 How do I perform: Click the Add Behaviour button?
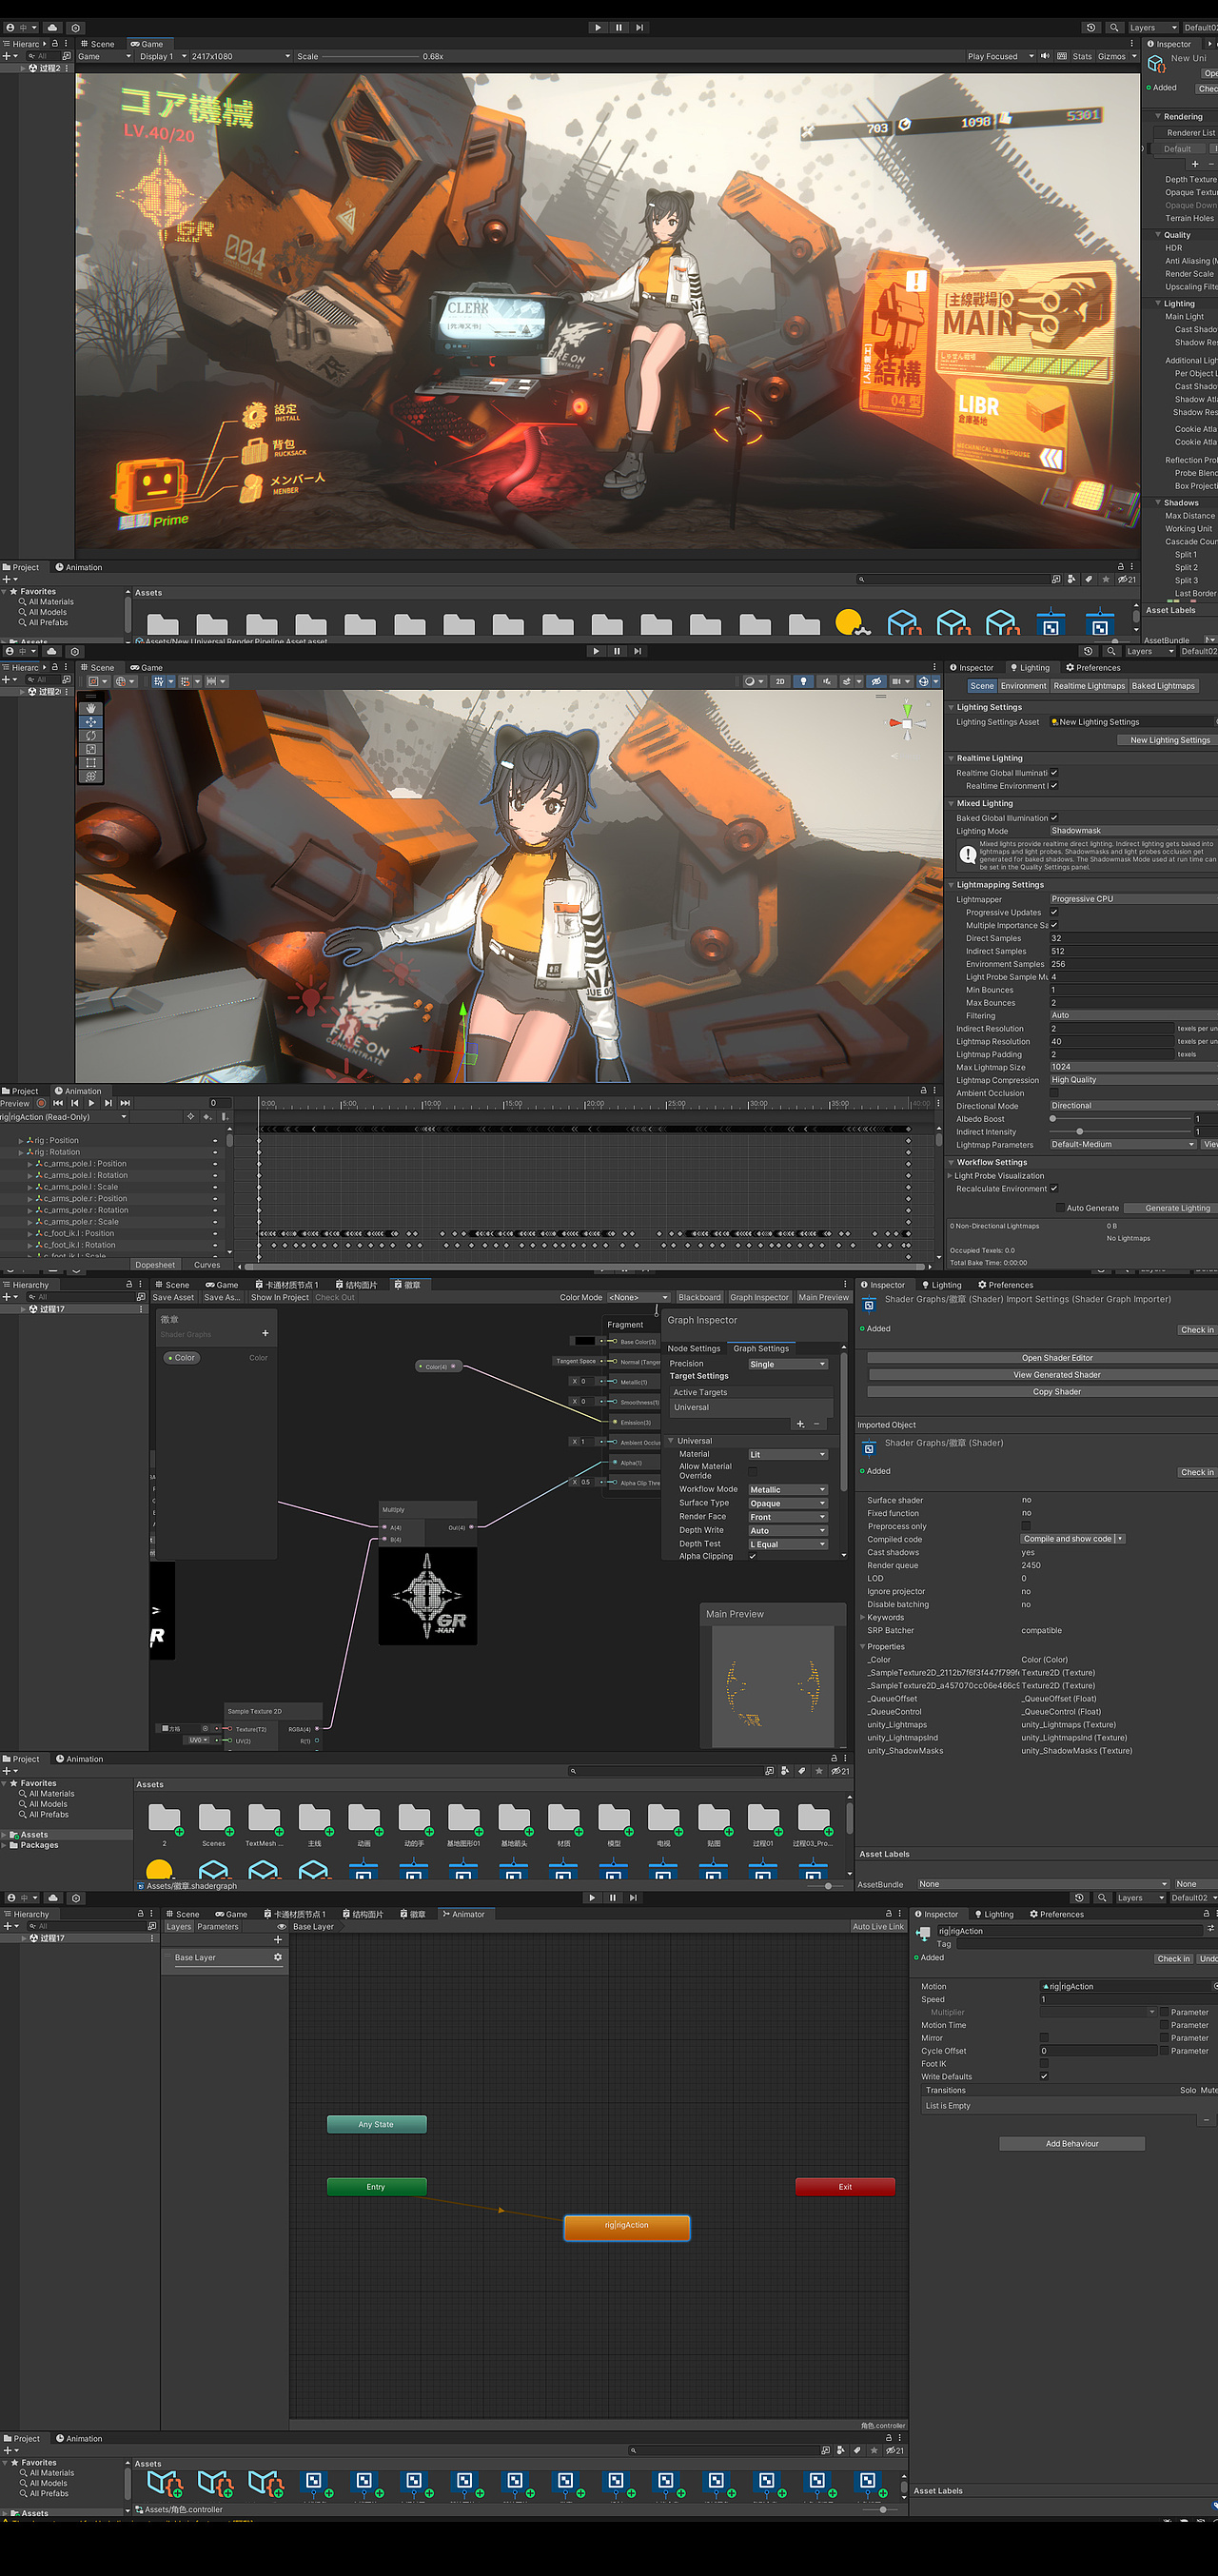pyautogui.click(x=1072, y=2144)
